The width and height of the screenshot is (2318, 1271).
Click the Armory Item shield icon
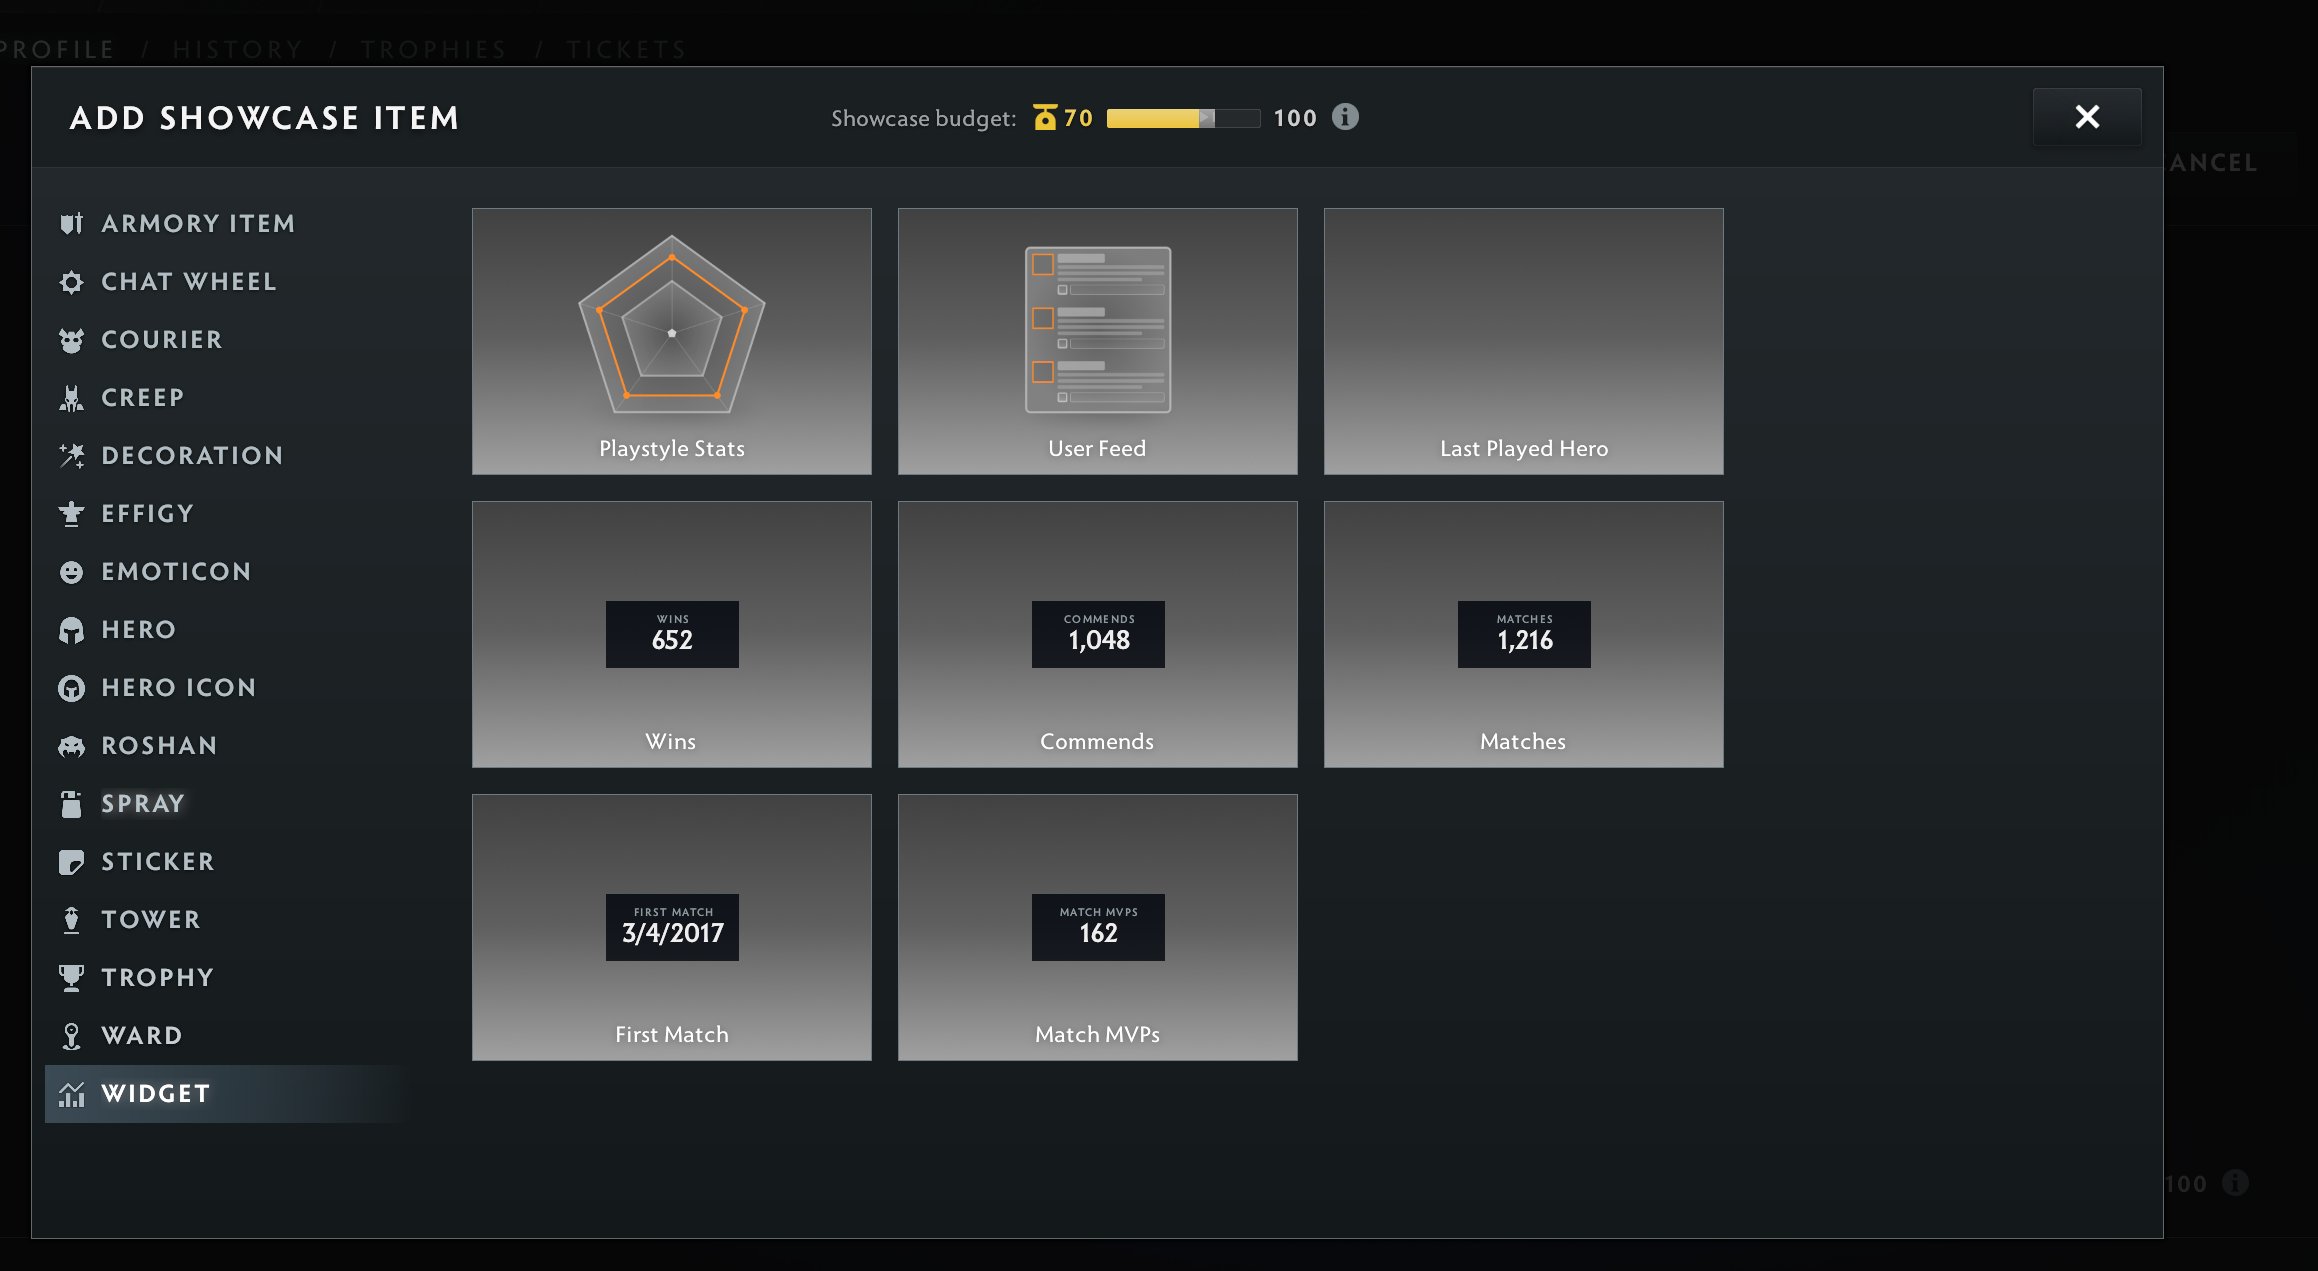(71, 224)
